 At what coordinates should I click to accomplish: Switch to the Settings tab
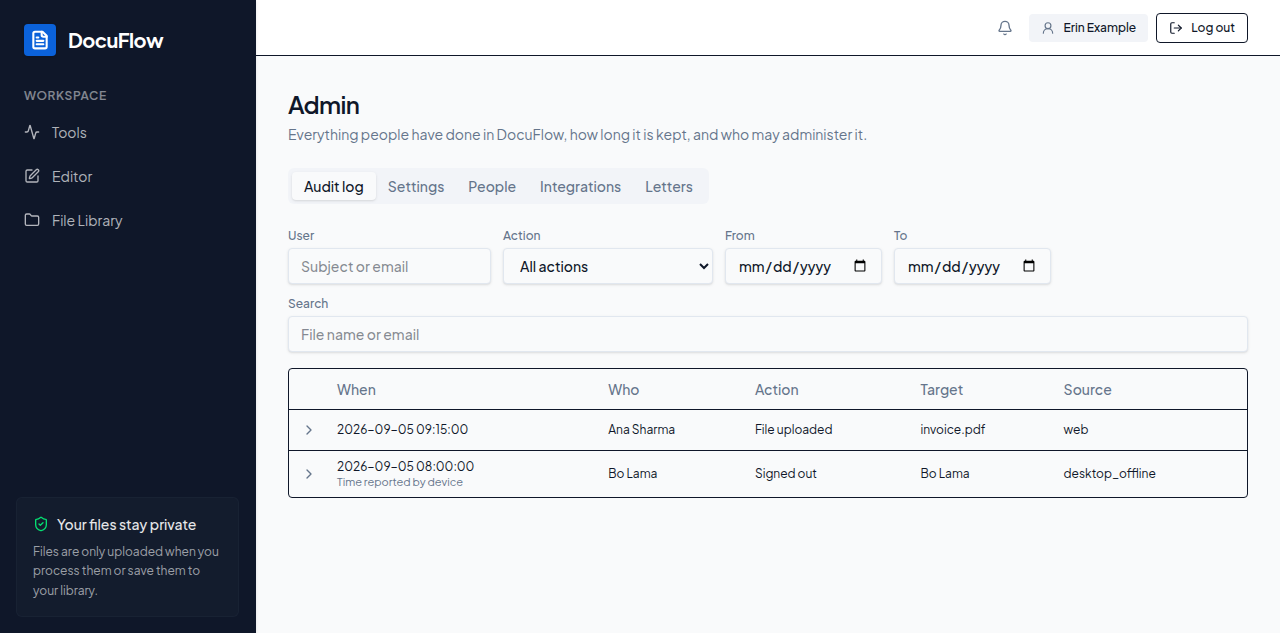[x=416, y=186]
